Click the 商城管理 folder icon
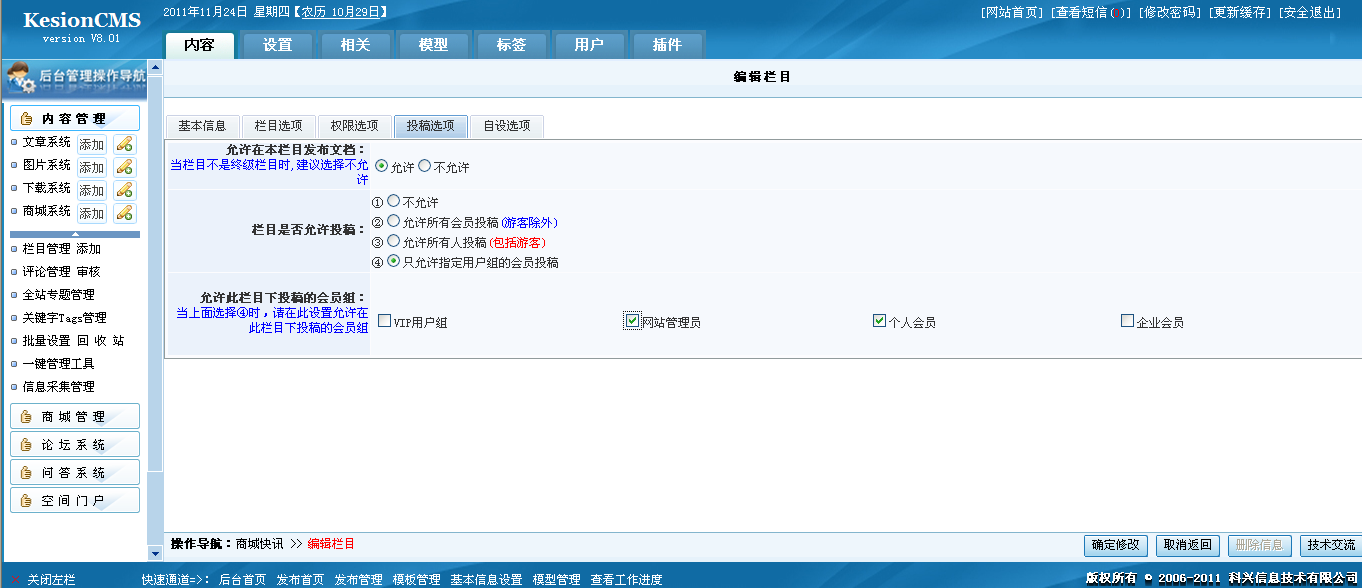The image size is (1362, 588). click(24, 417)
